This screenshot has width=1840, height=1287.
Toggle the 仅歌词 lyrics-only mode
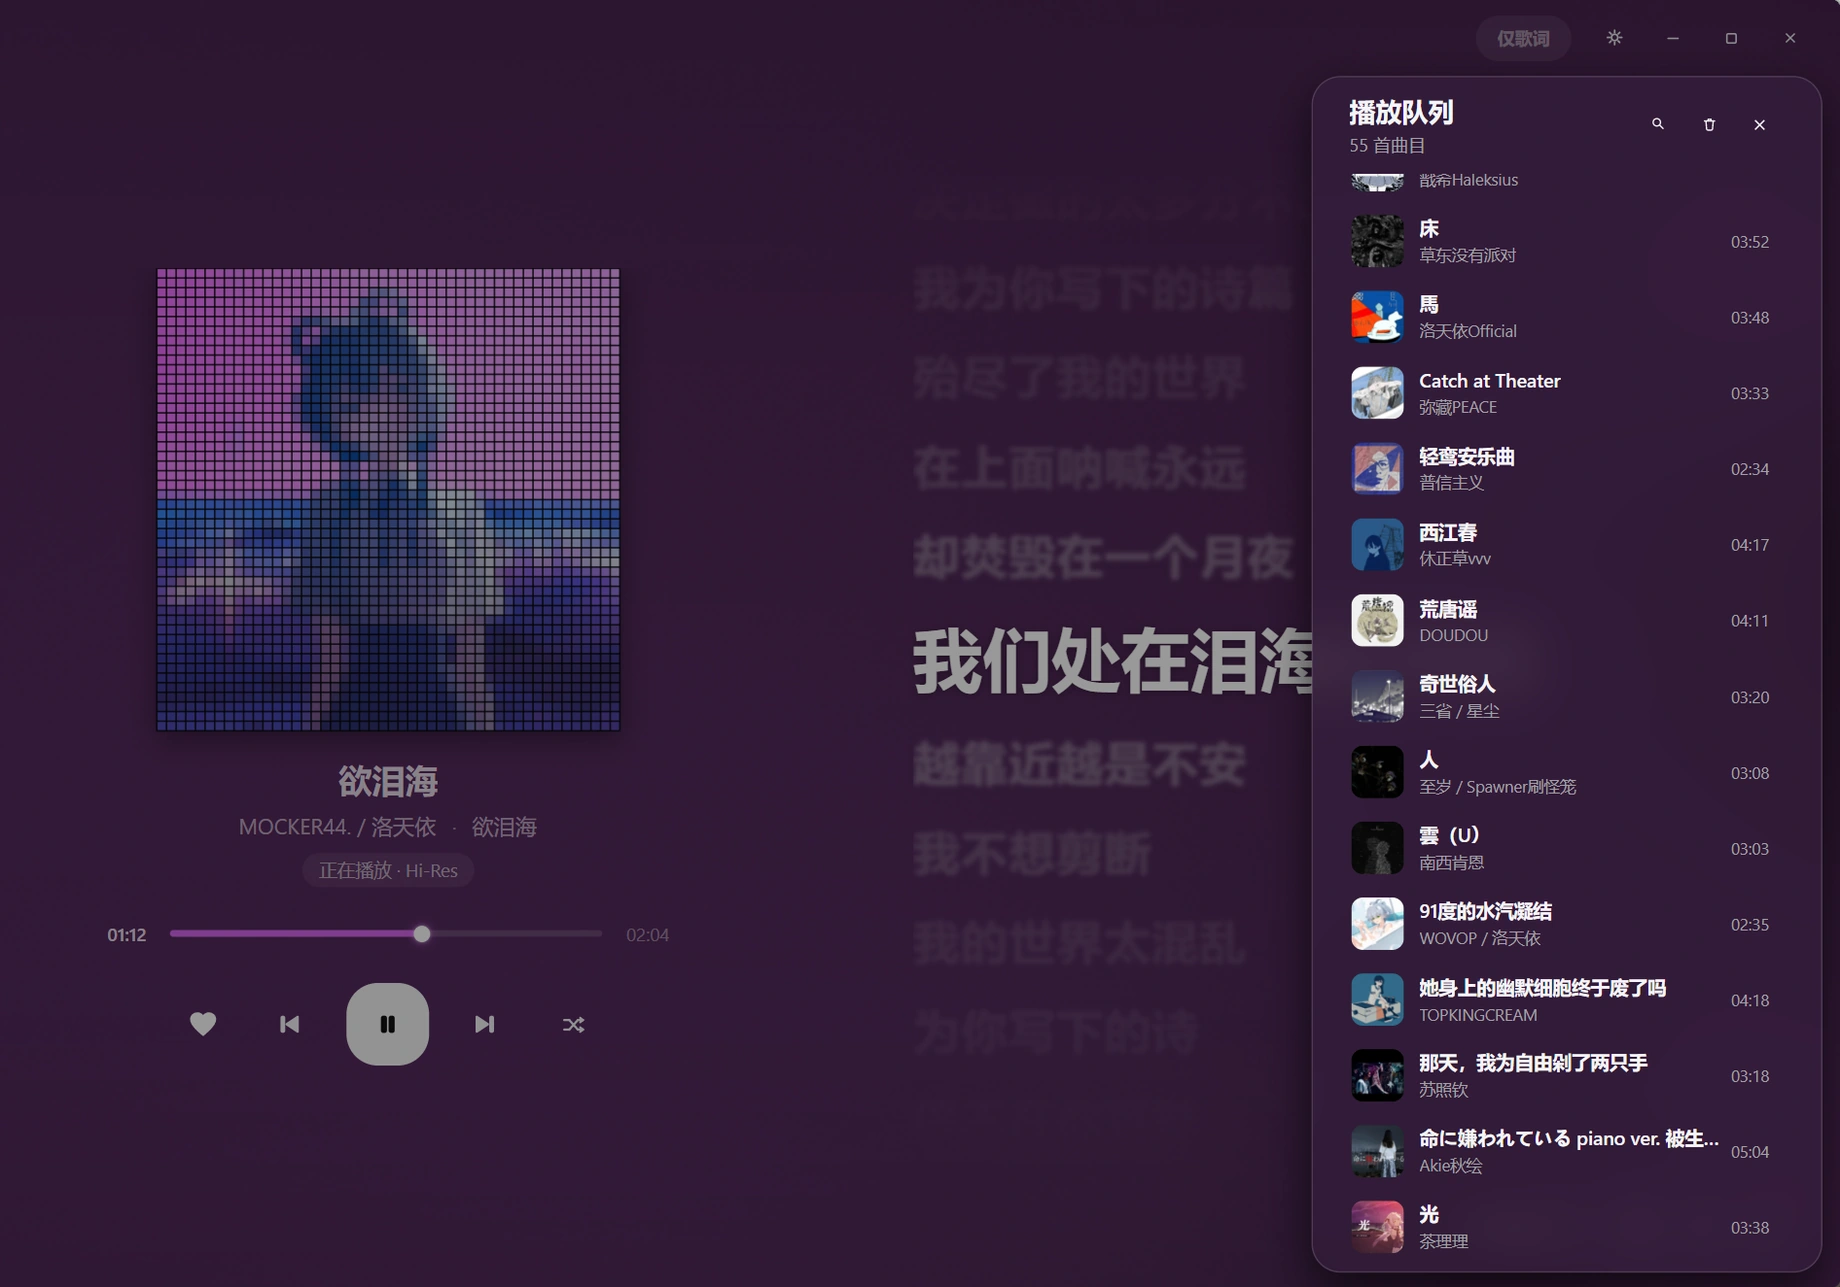pos(1523,38)
